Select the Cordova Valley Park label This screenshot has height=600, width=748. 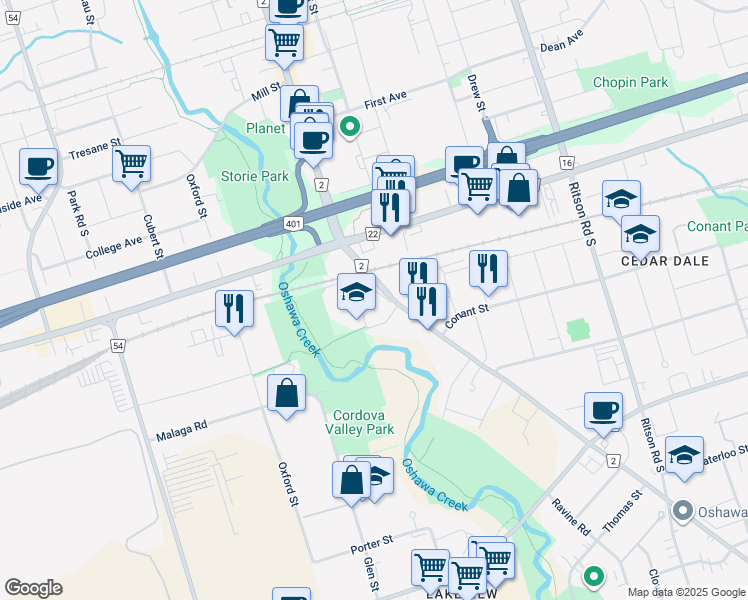(359, 423)
